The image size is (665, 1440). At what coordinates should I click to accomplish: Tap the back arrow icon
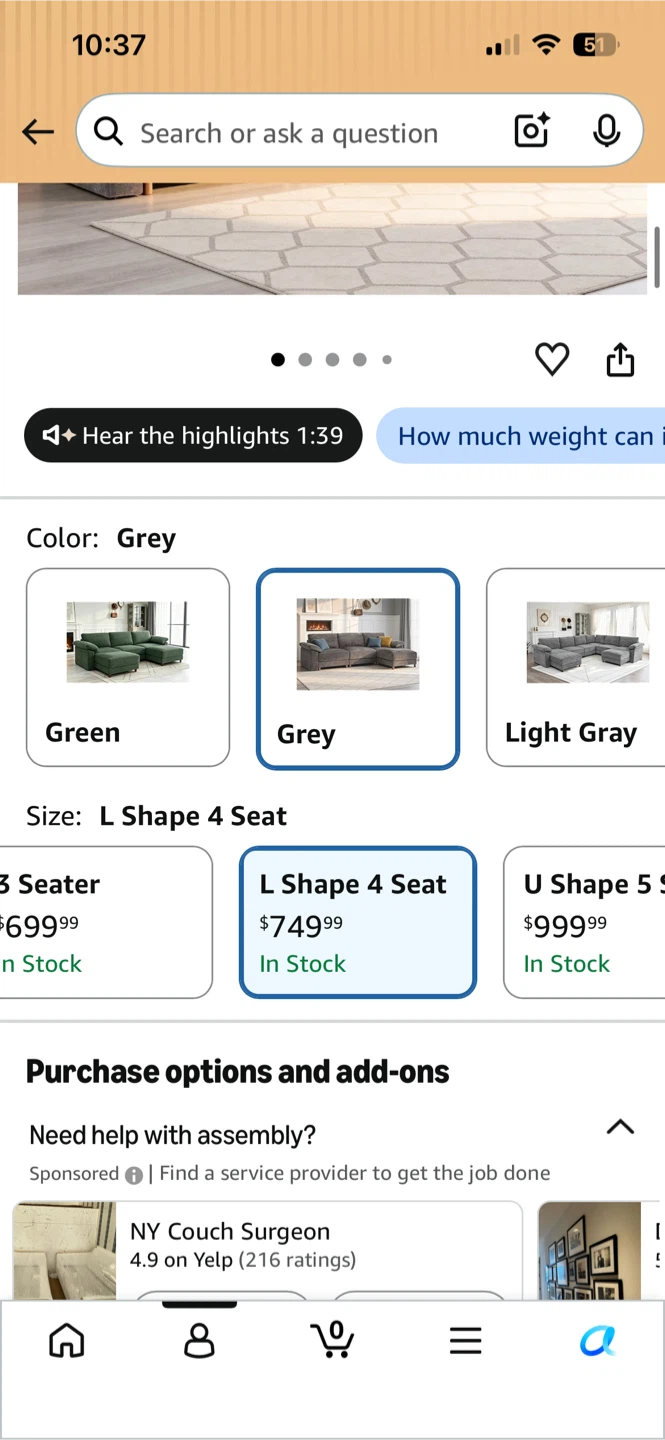pyautogui.click(x=38, y=132)
